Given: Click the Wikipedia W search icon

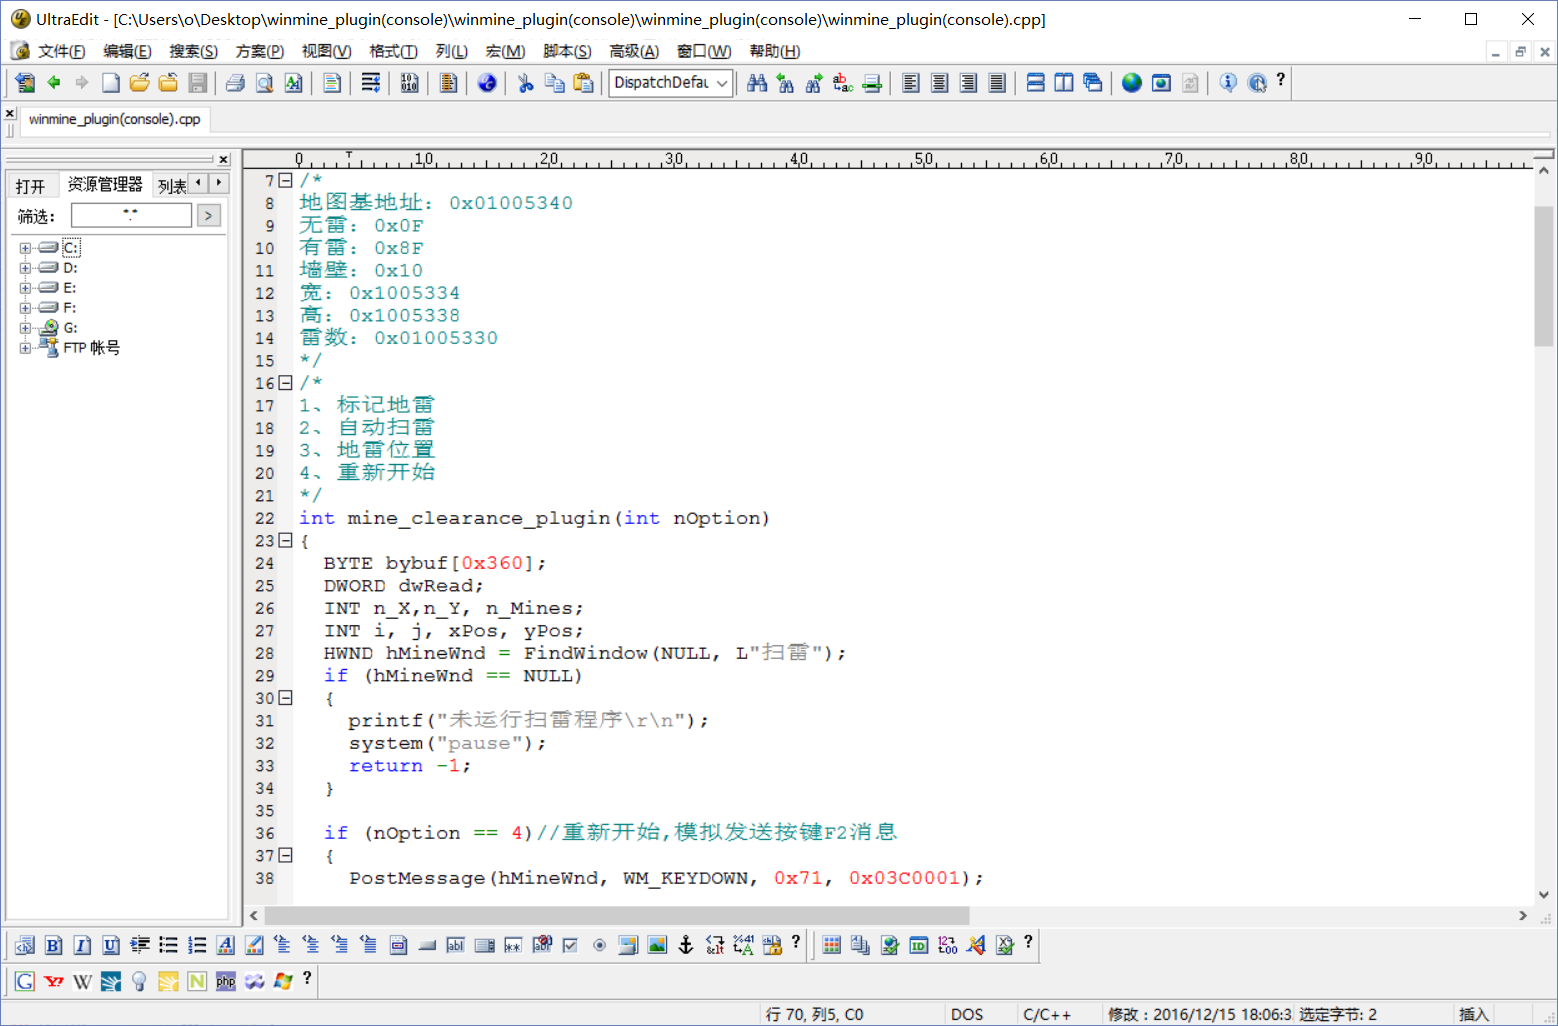Looking at the screenshot, I should [82, 981].
